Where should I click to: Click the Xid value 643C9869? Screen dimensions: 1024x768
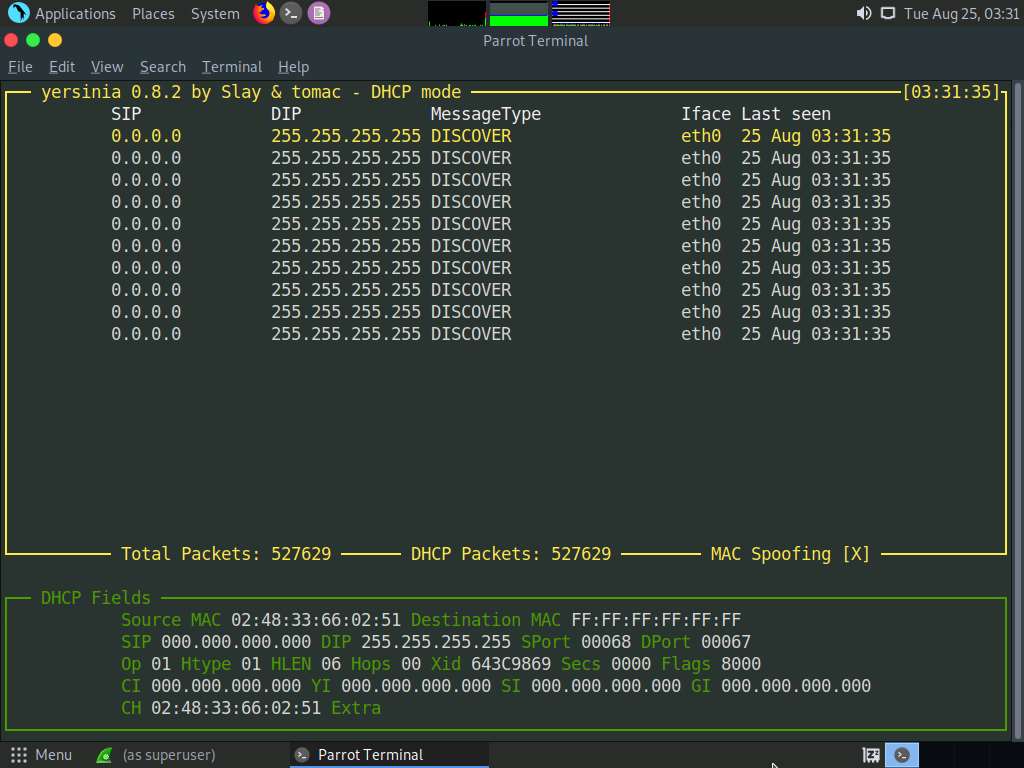click(511, 664)
